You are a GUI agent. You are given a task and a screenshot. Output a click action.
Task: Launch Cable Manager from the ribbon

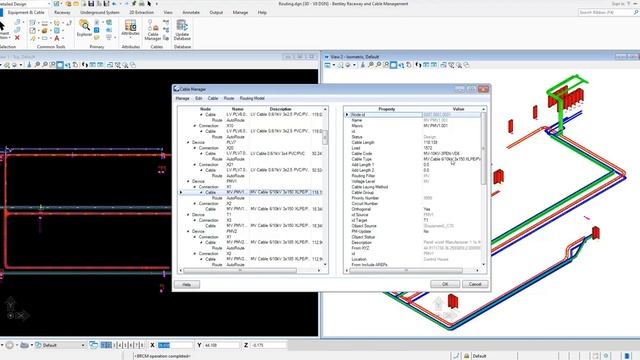tap(153, 30)
